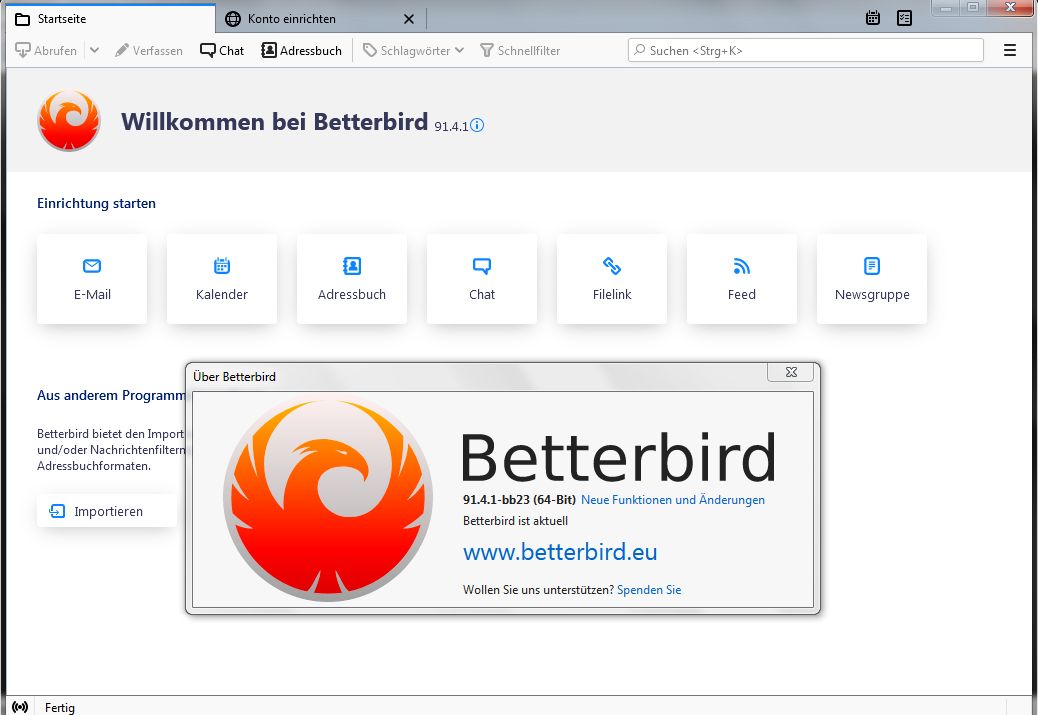Focus the Suchen search field
This screenshot has height=715, width=1038.
pyautogui.click(x=806, y=50)
